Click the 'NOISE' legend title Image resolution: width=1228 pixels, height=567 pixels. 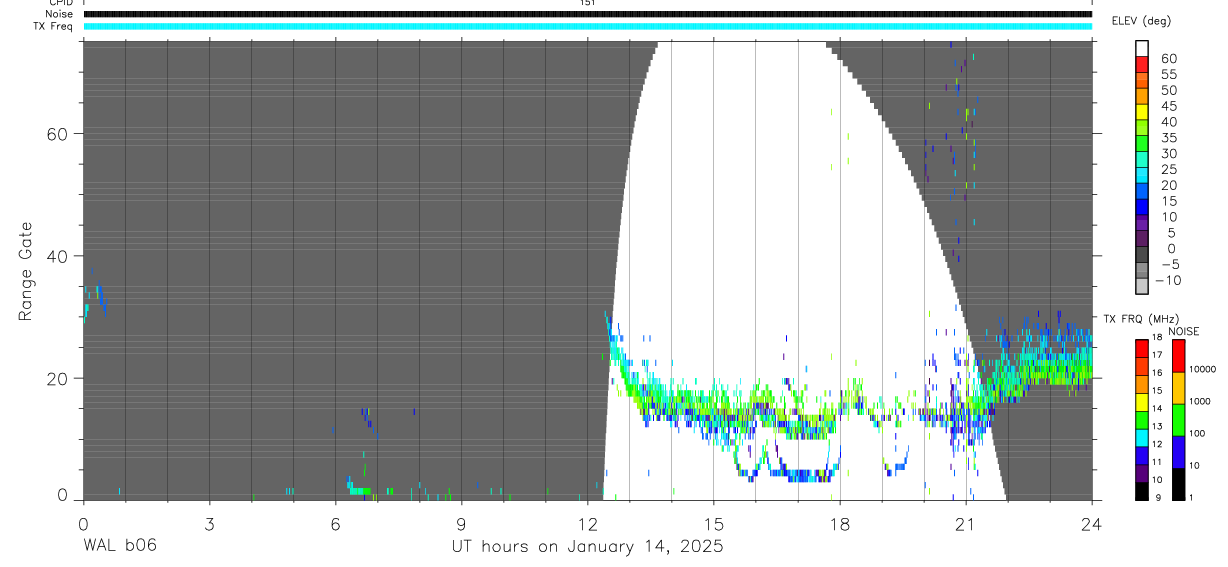(x=1184, y=331)
